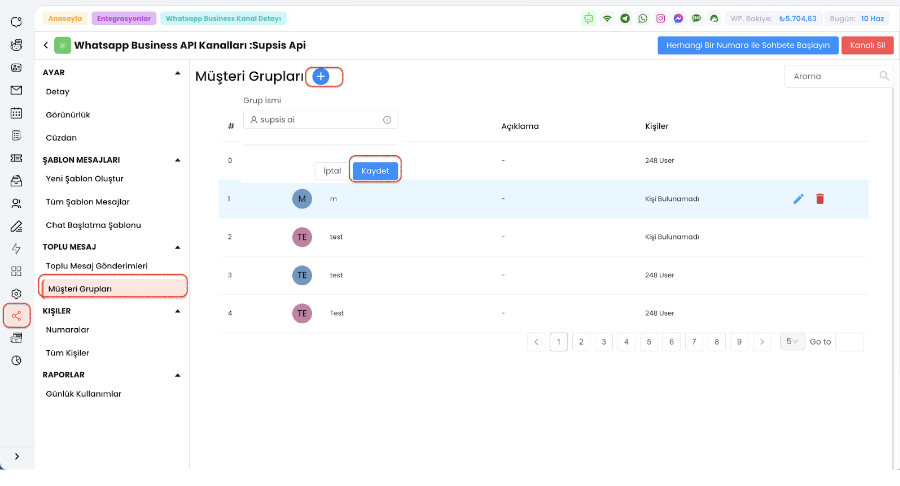Focus the Grup İsmi input field
This screenshot has width=900, height=486.
(x=320, y=120)
